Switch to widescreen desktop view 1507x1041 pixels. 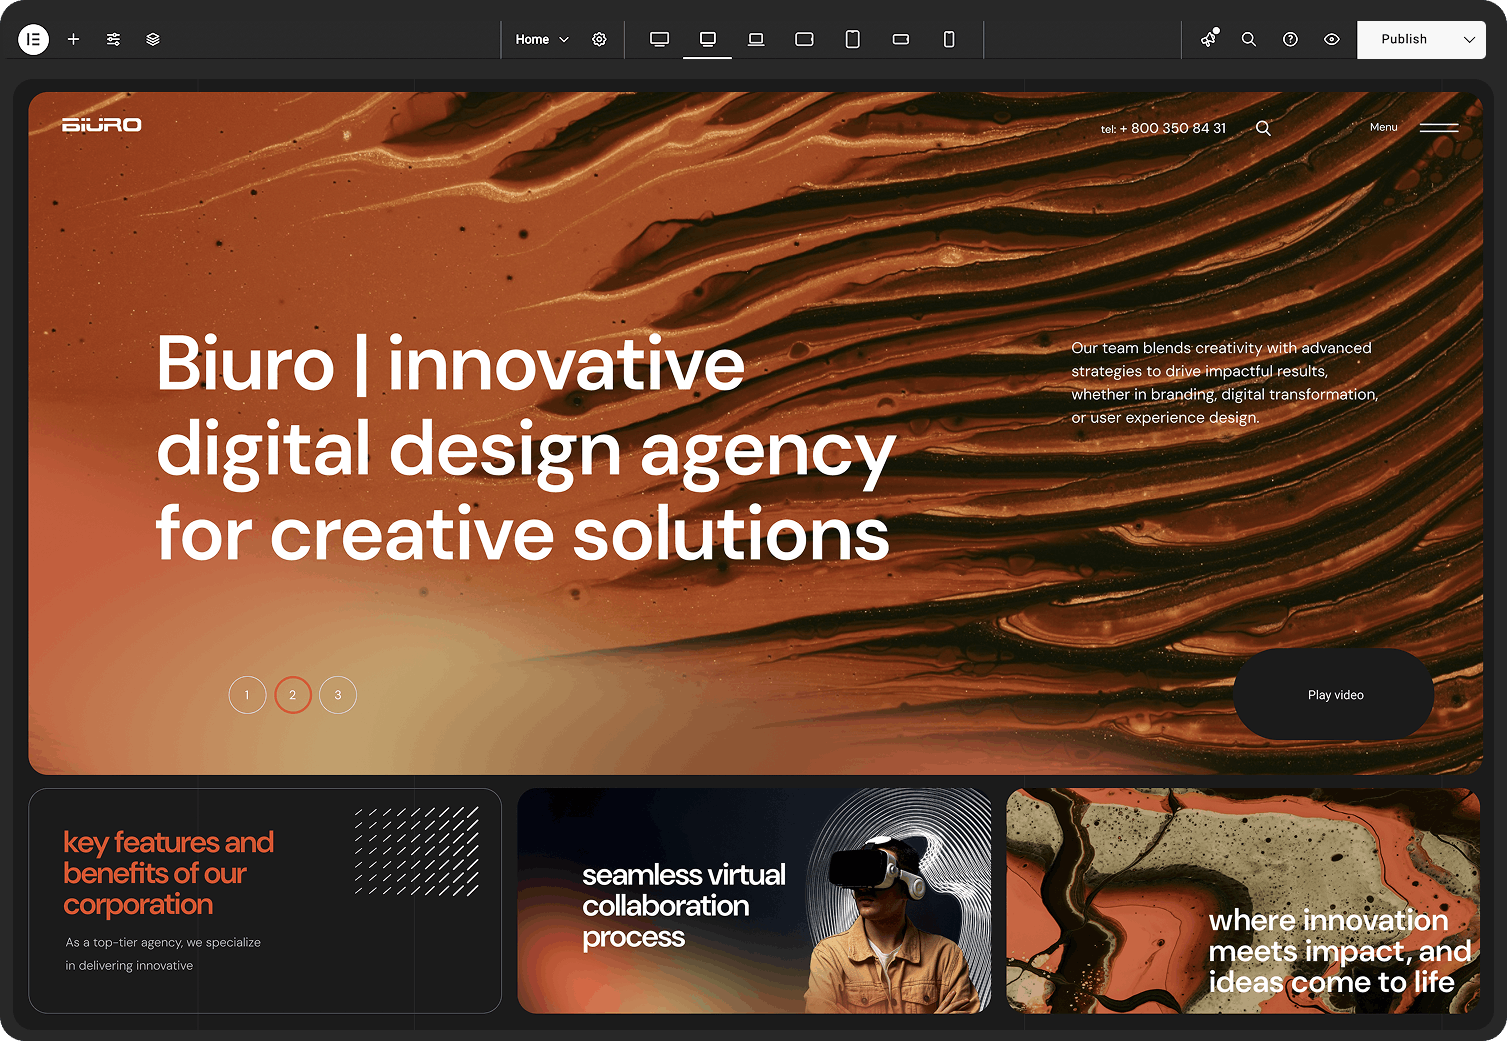[x=659, y=39]
